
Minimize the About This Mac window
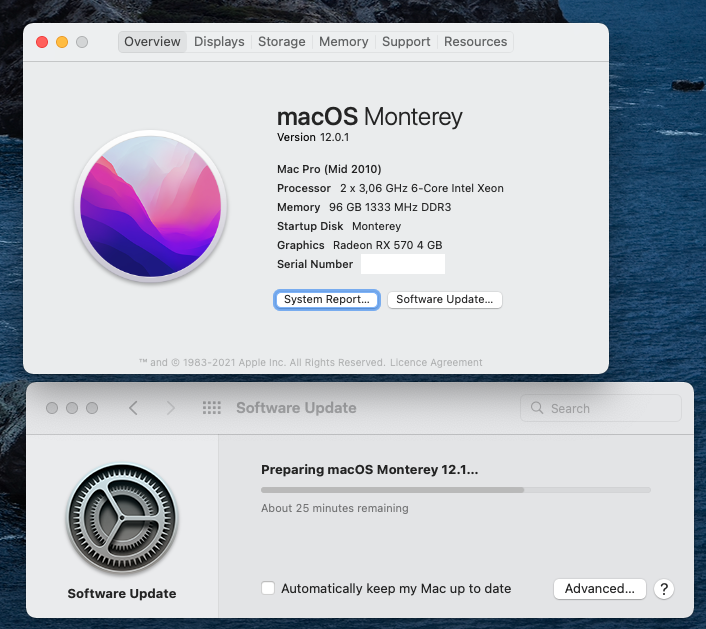62,42
